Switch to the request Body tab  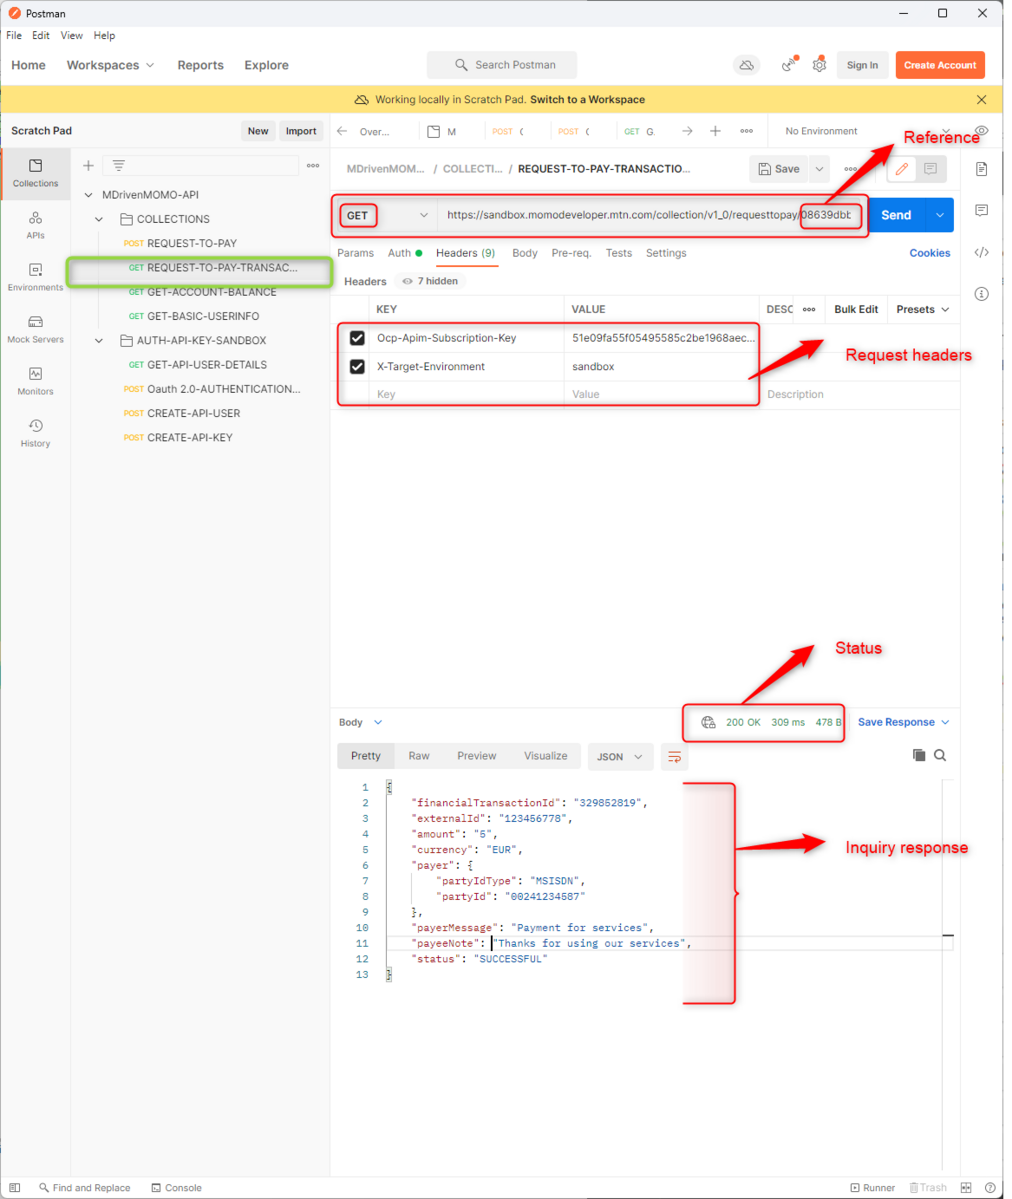[x=525, y=253]
